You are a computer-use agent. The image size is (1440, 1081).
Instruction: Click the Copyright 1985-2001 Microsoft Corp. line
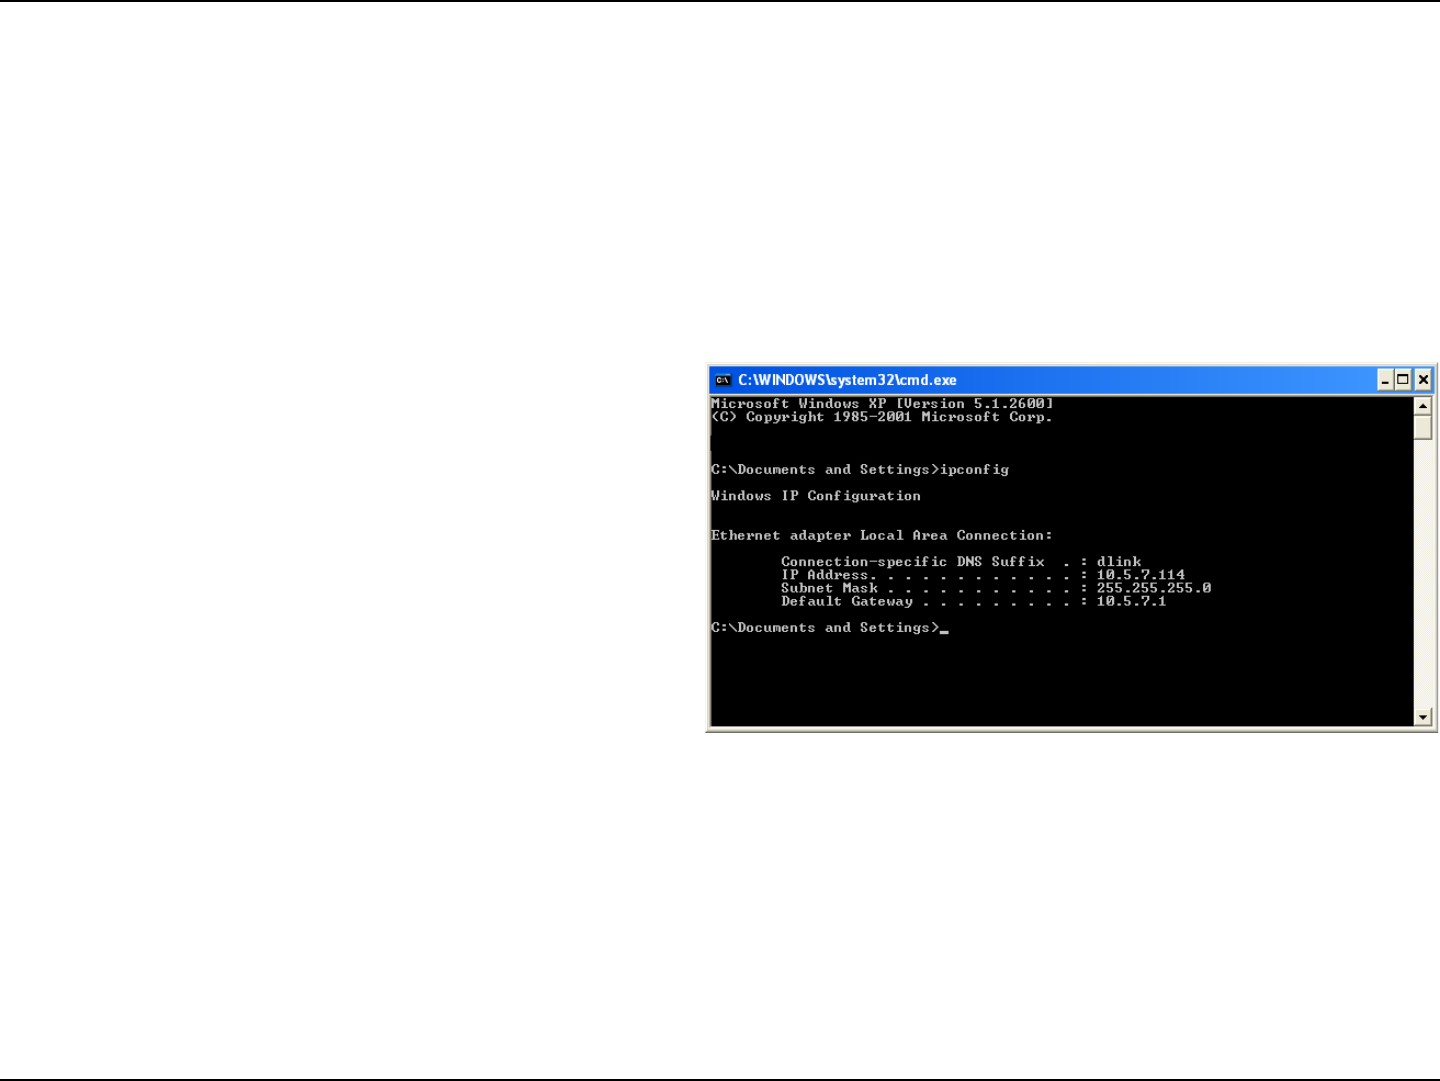click(881, 417)
